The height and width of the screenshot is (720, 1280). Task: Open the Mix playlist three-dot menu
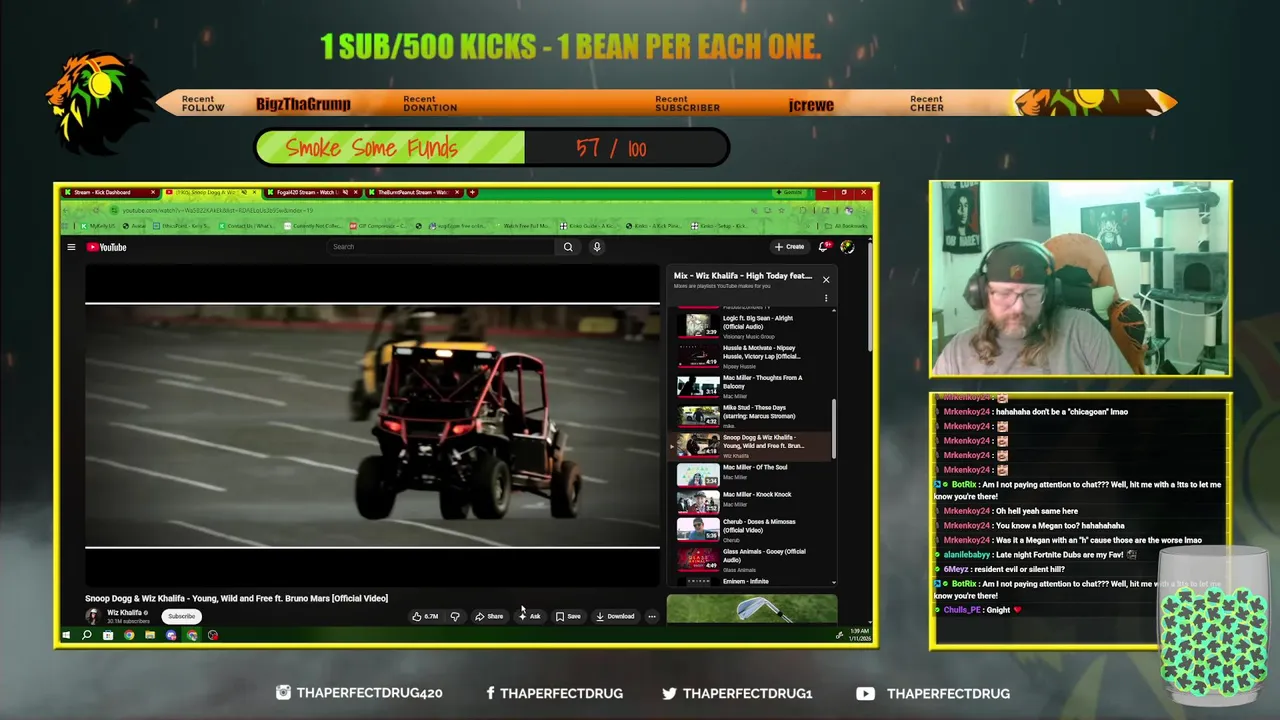(x=826, y=298)
